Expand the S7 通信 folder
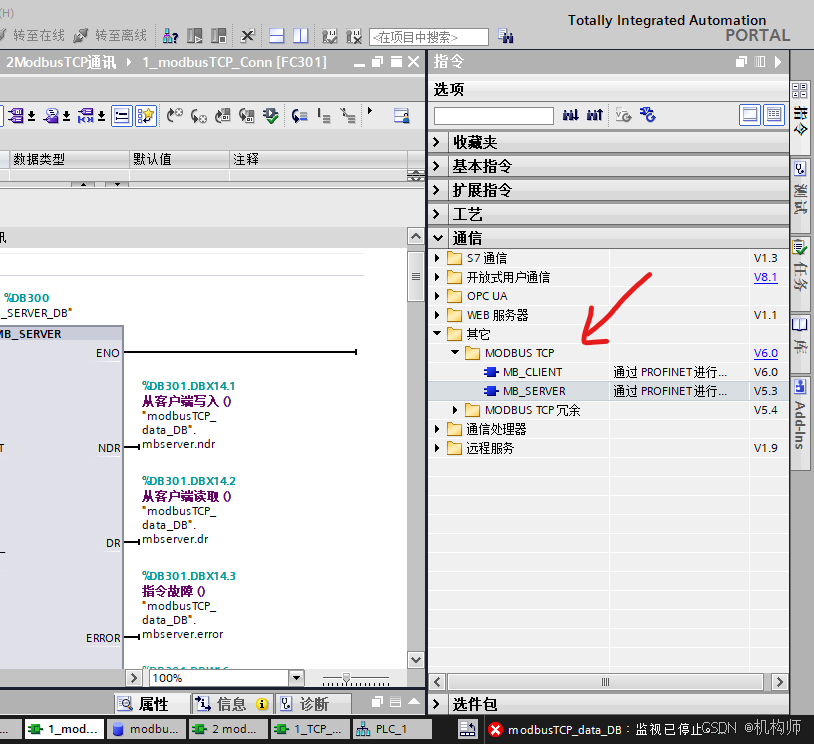The height and width of the screenshot is (744, 814). (437, 258)
